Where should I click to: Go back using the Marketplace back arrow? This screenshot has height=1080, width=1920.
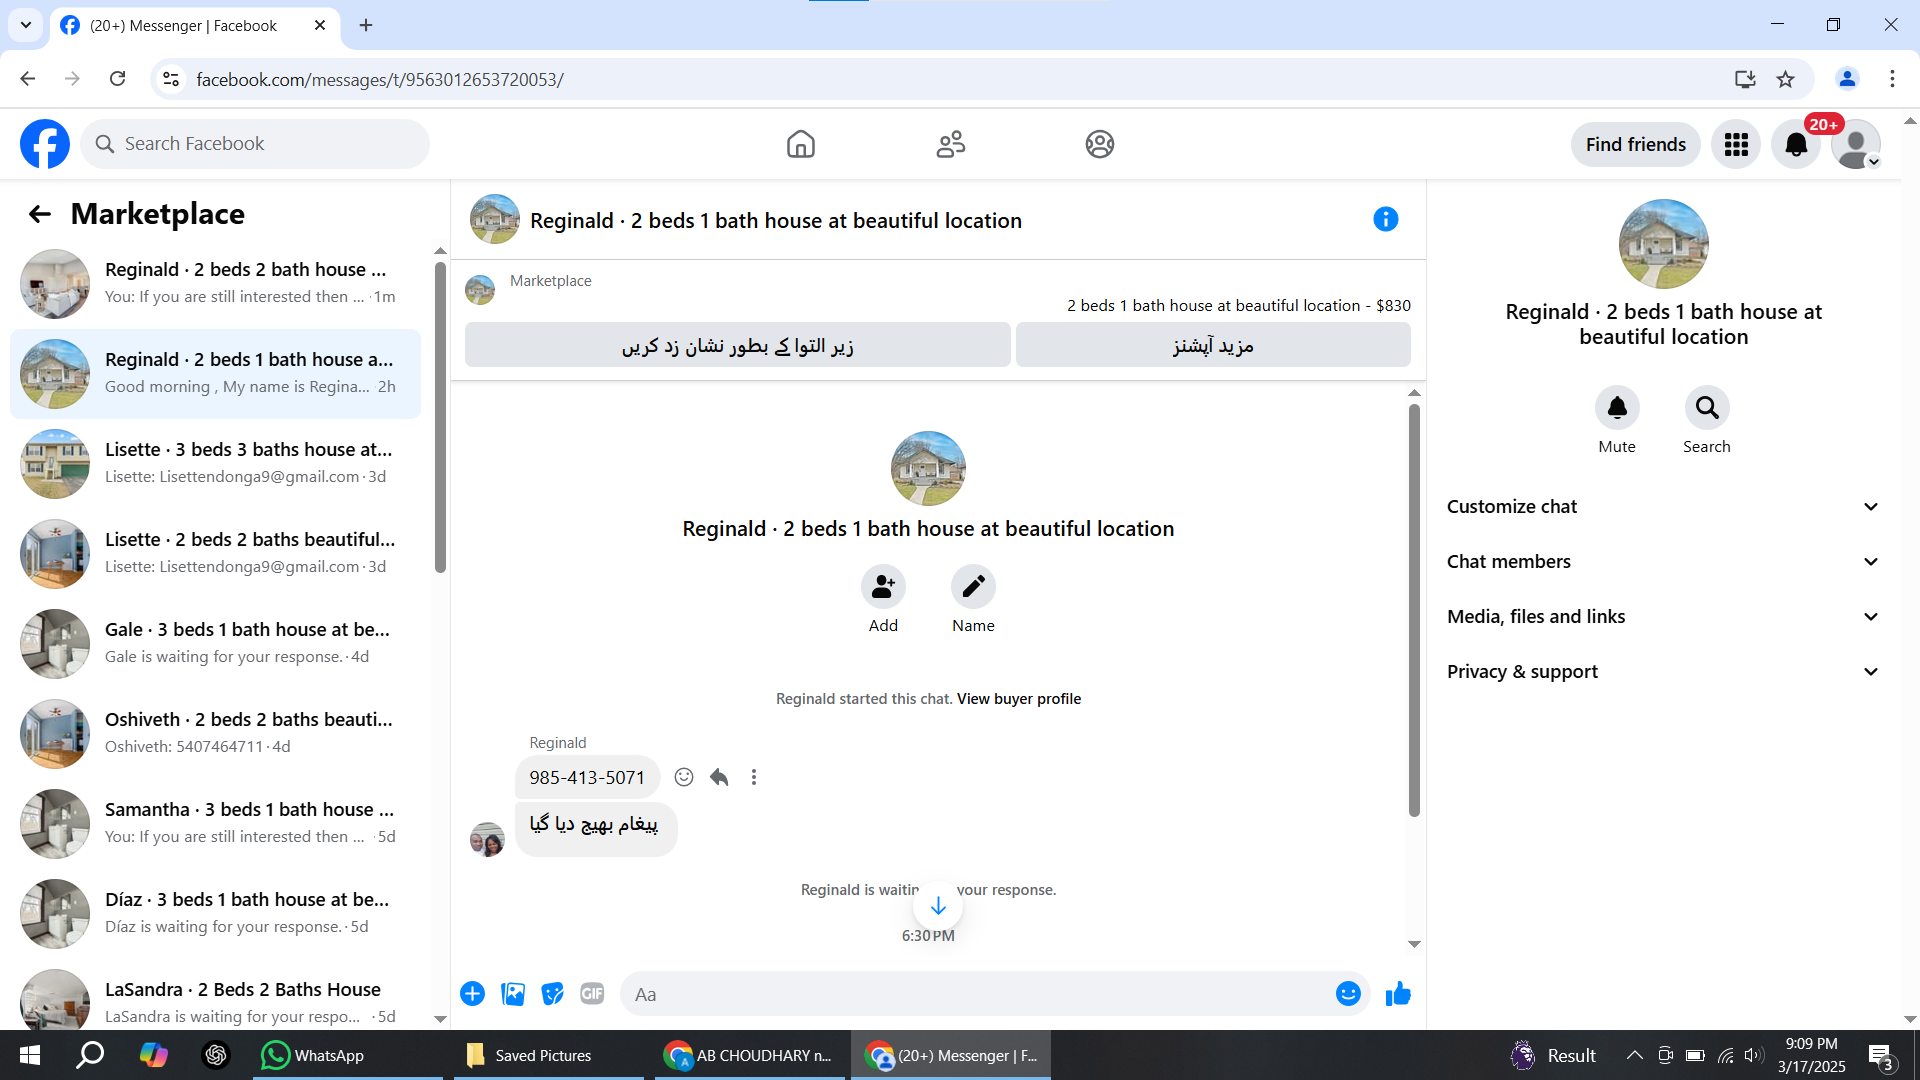pos(40,214)
